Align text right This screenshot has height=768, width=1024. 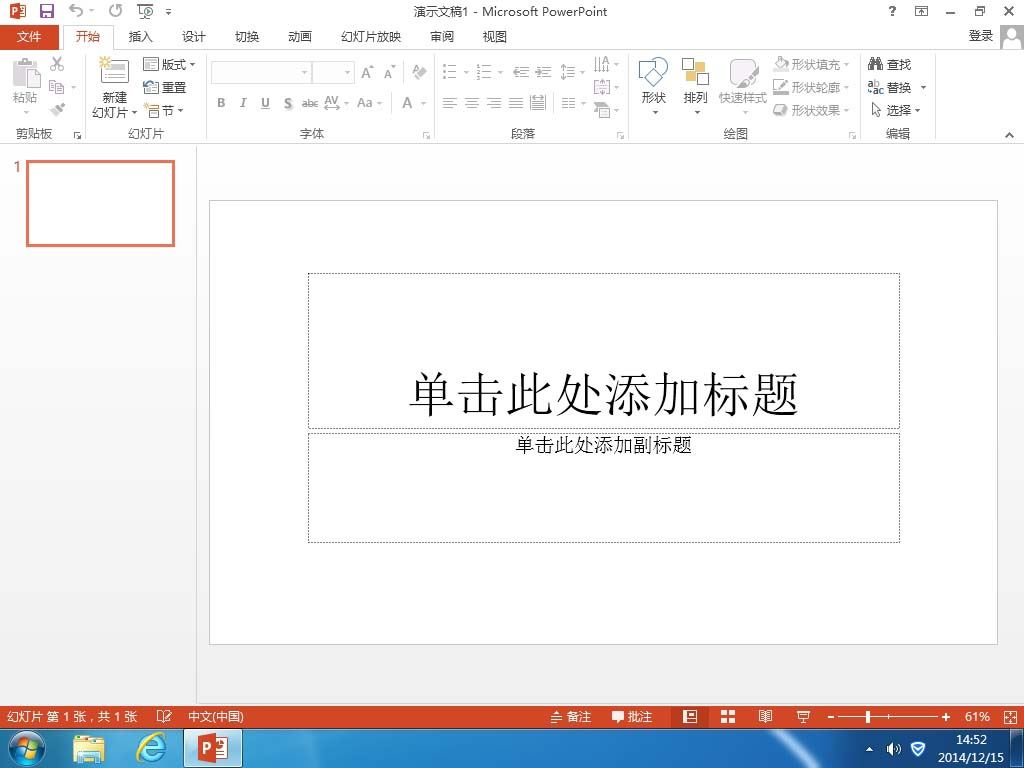494,103
